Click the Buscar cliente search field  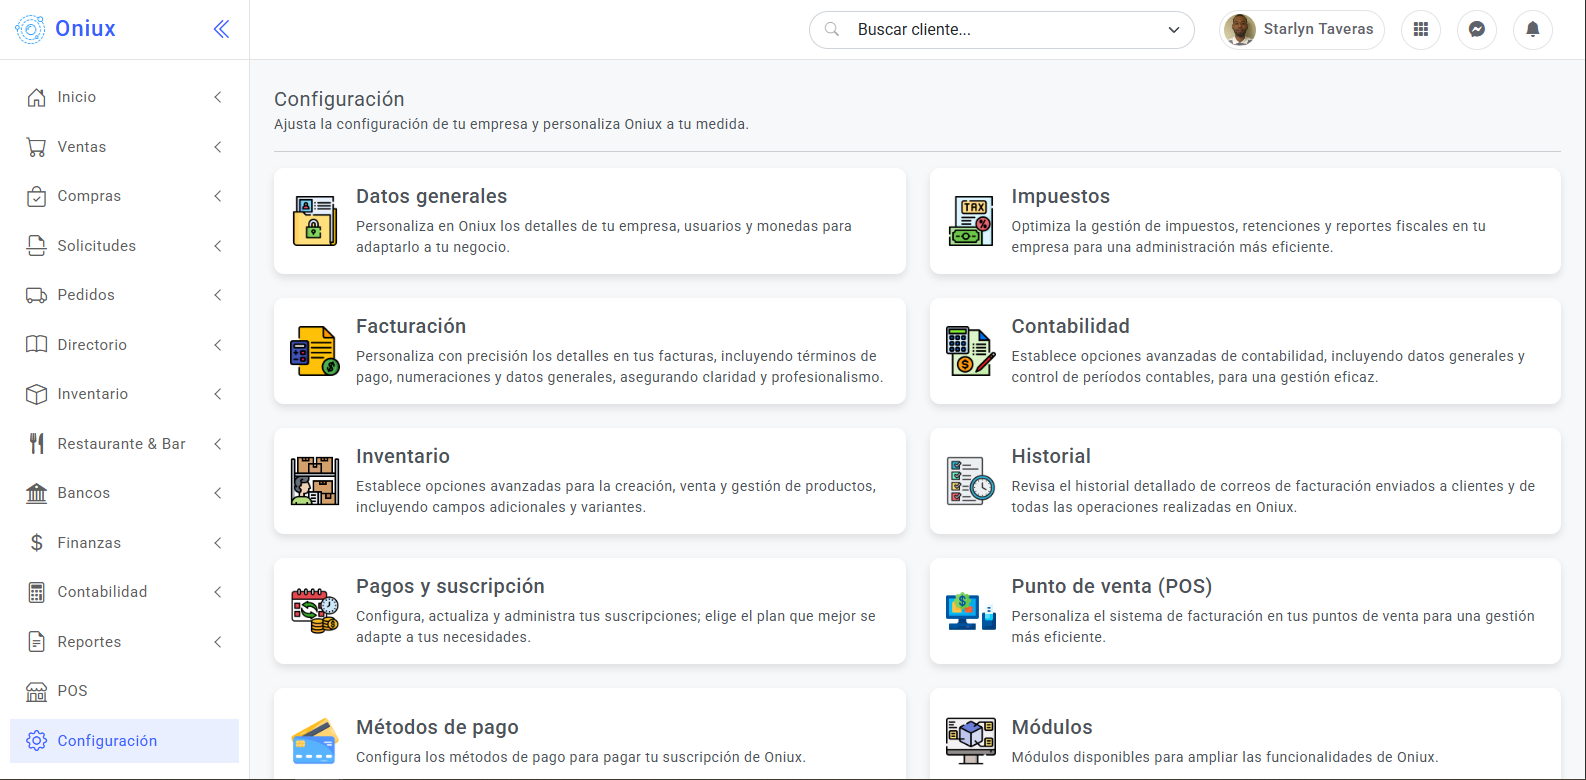coord(1002,30)
